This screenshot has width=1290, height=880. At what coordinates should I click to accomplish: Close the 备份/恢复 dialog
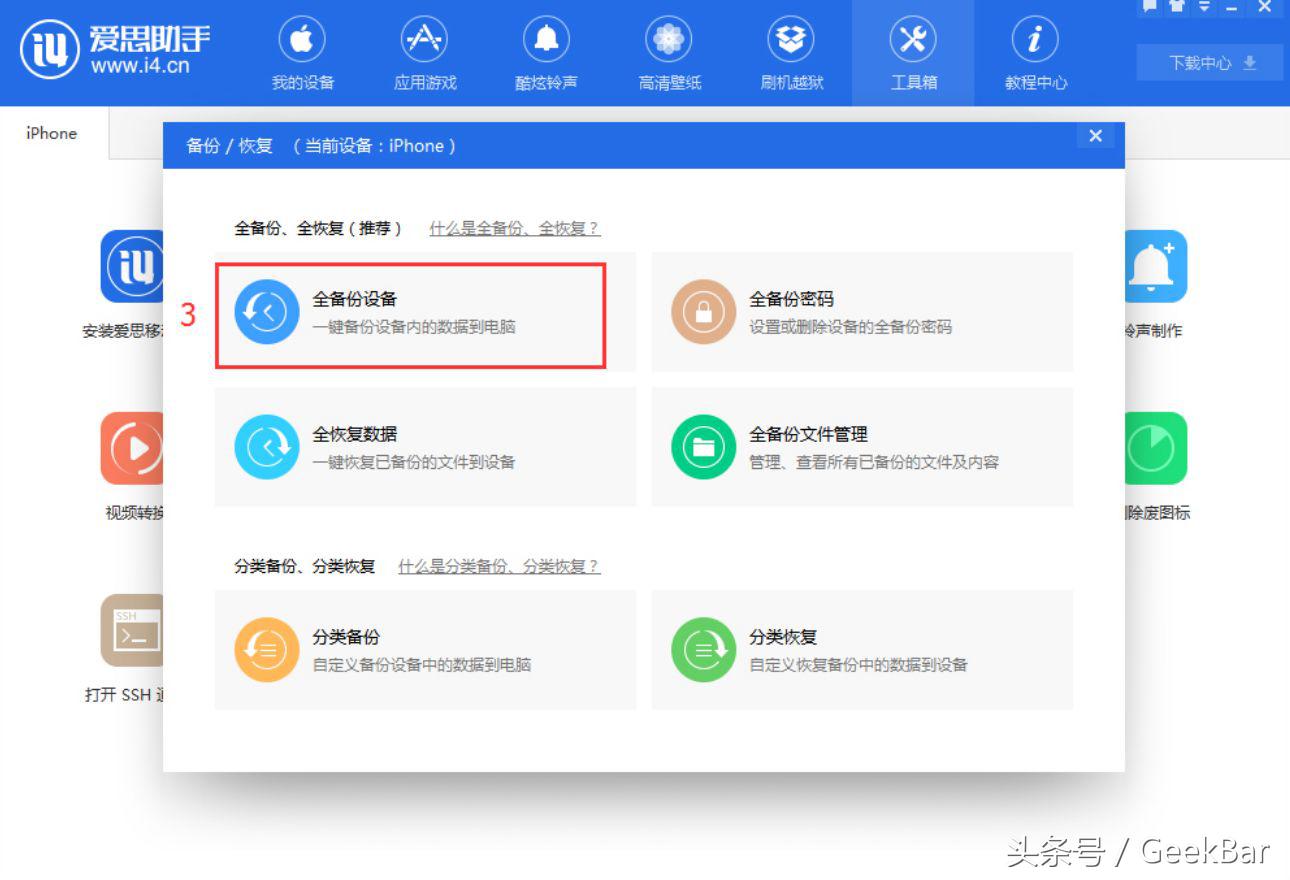[1095, 136]
